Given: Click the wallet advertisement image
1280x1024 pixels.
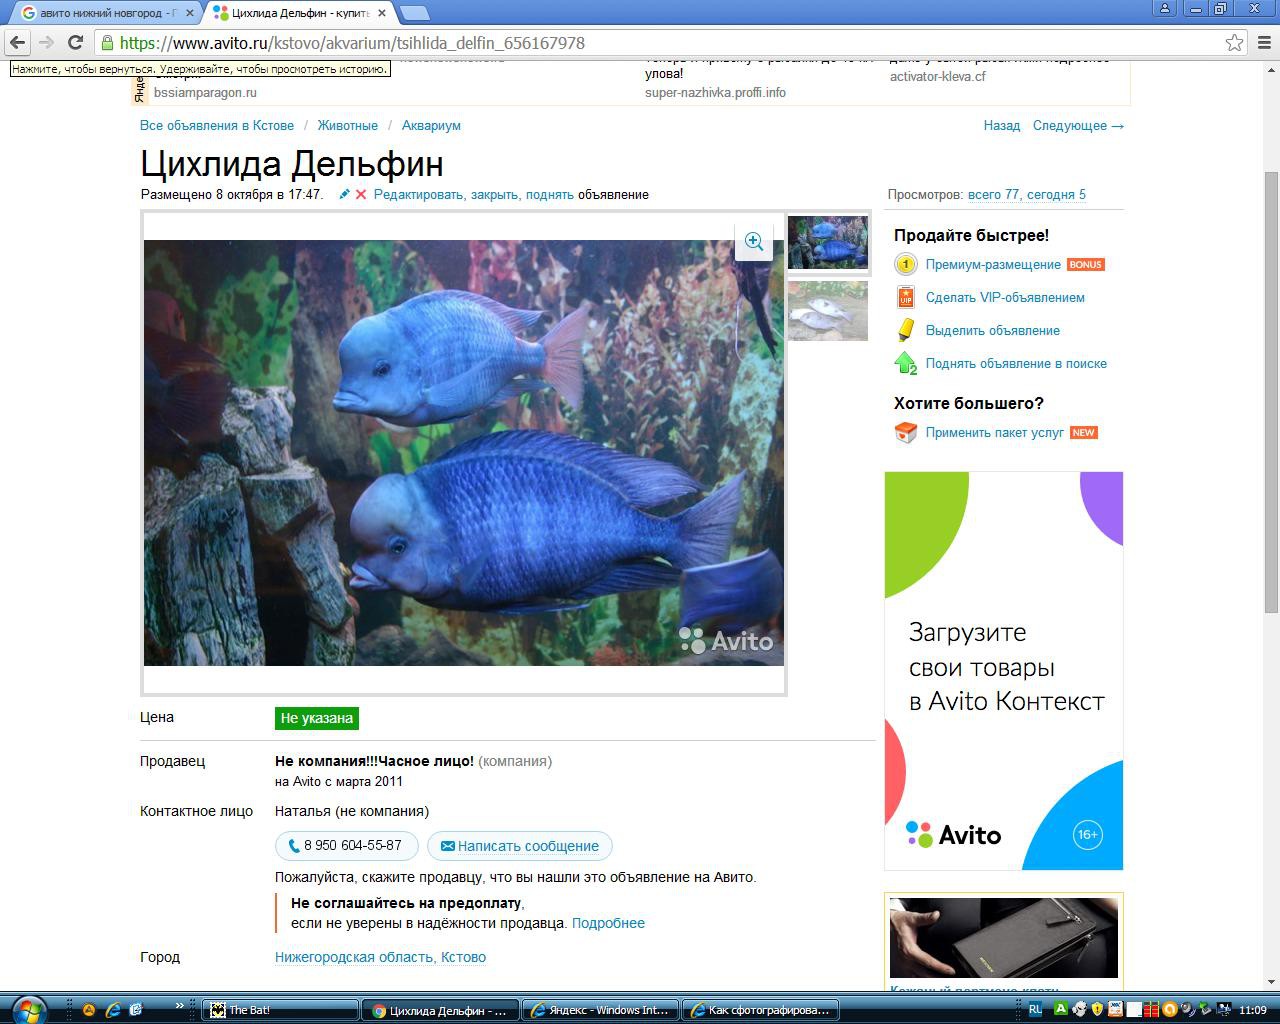Looking at the screenshot, I should (x=1004, y=938).
